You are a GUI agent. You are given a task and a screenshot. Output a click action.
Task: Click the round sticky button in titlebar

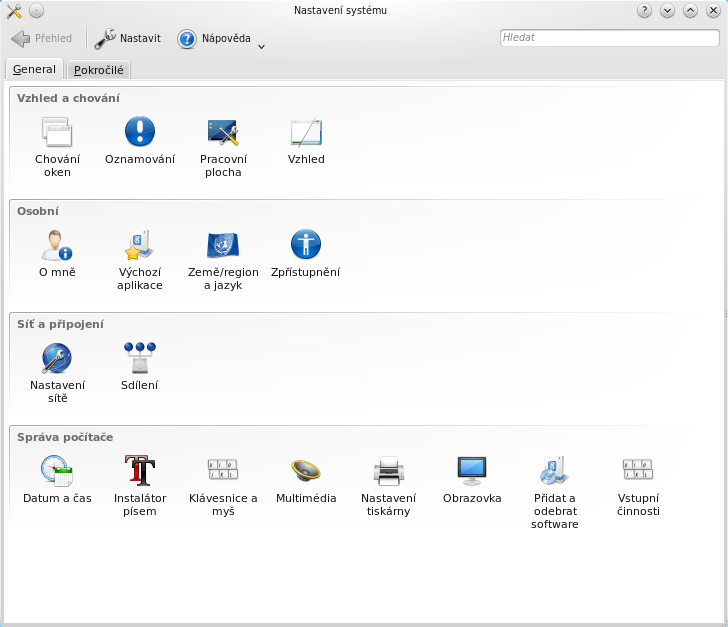tap(37, 11)
